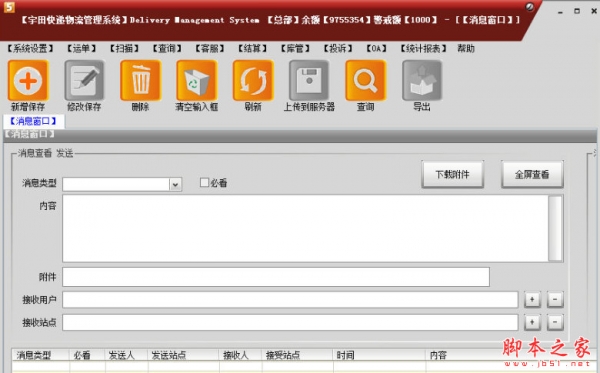600x373 pixels.
Task: Click the 发送人 column header
Action: pyautogui.click(x=126, y=355)
